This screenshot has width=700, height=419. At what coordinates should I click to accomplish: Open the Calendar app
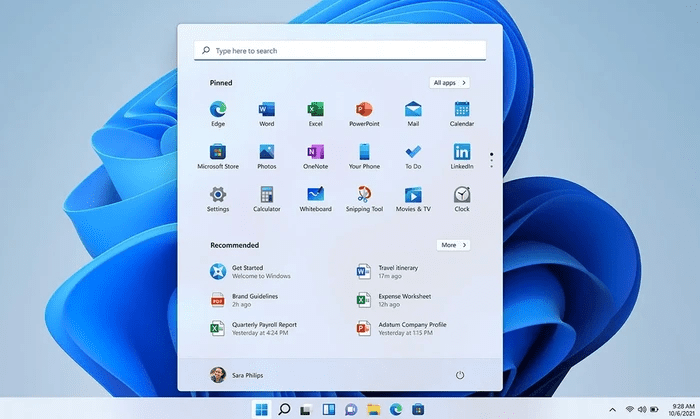pyautogui.click(x=462, y=114)
